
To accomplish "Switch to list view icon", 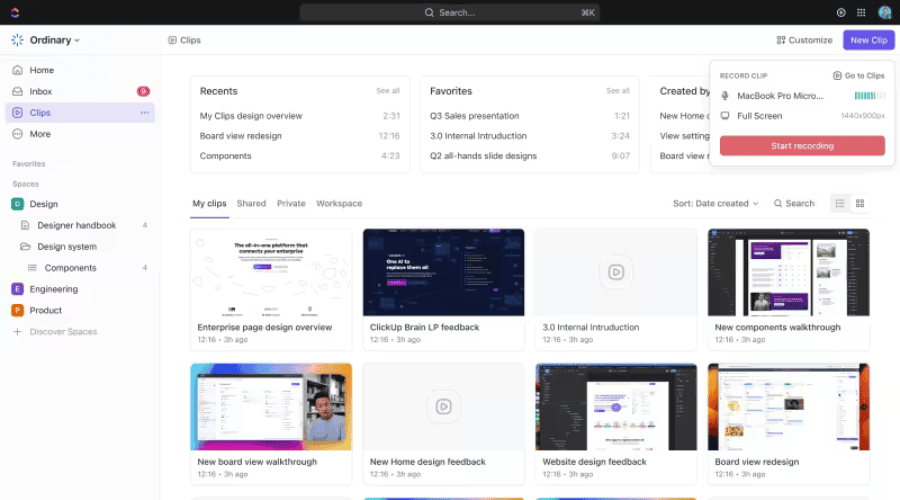I will pos(840,203).
